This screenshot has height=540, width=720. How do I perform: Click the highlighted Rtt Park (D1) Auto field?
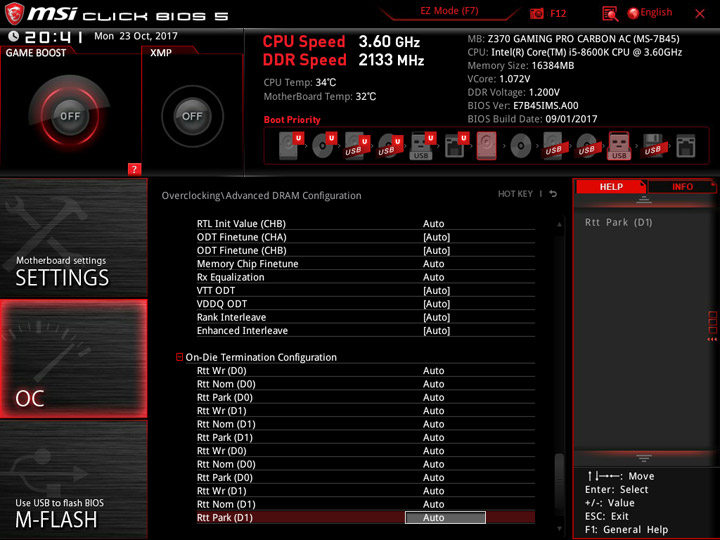tap(445, 518)
